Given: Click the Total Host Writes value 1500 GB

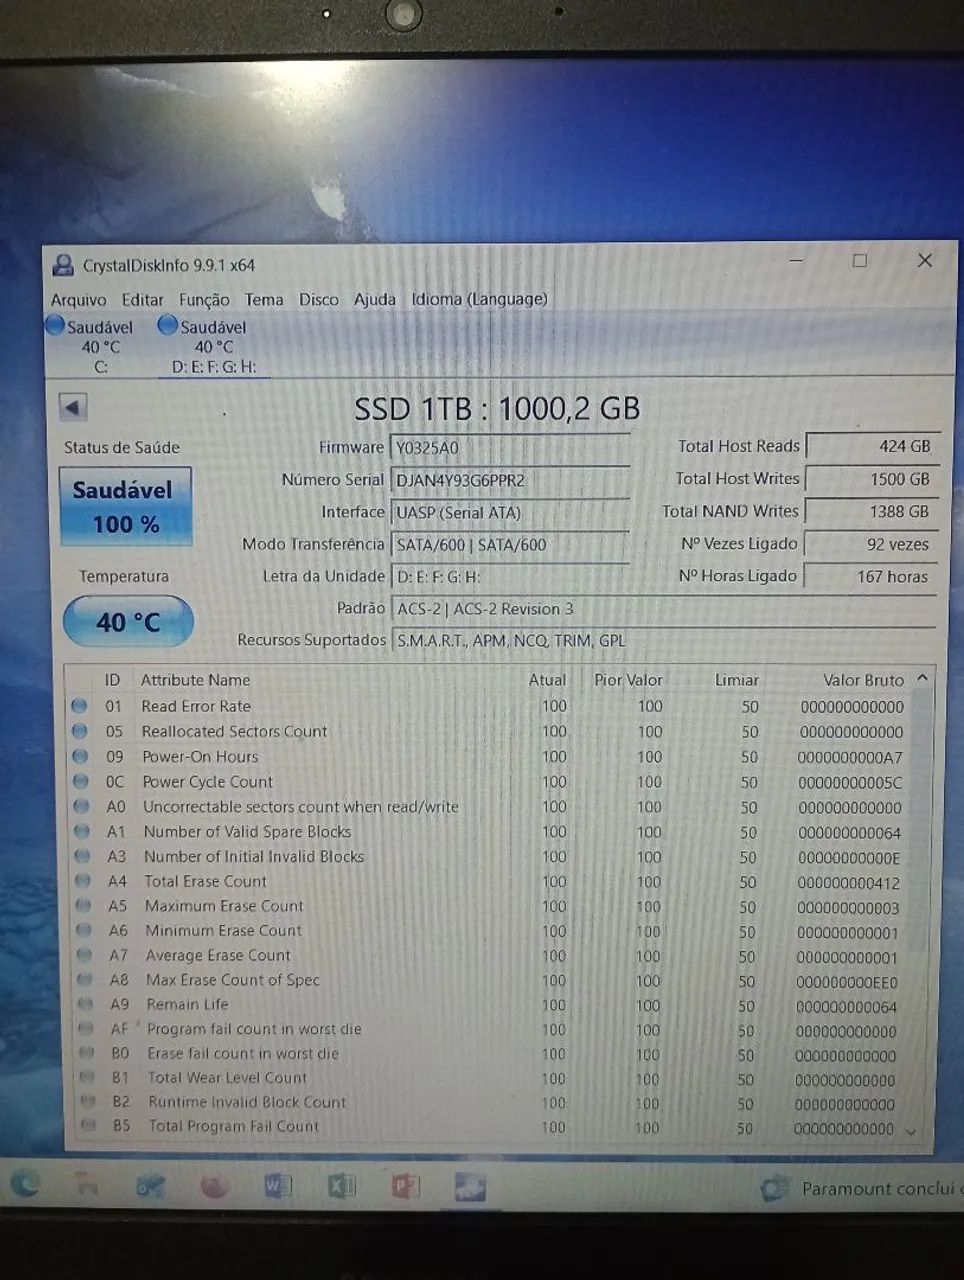Looking at the screenshot, I should point(872,479).
